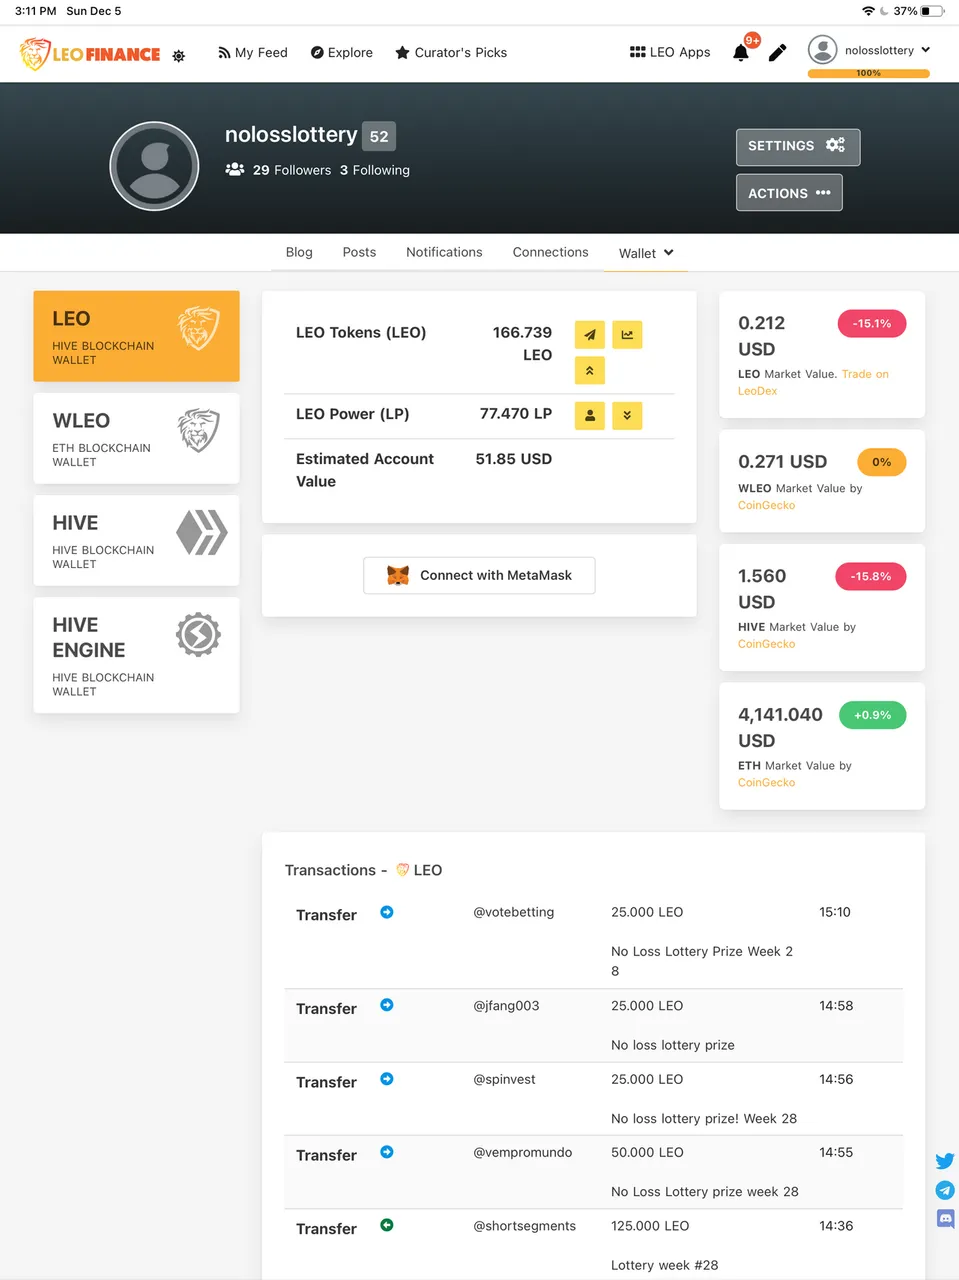Click the battery 37% indicator

tap(917, 11)
